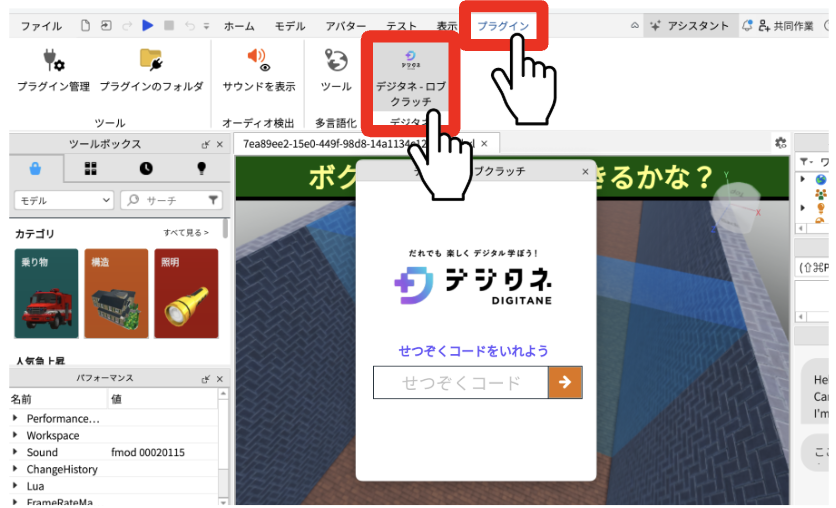Open the 多言語化 ツール localization tools

(336, 70)
